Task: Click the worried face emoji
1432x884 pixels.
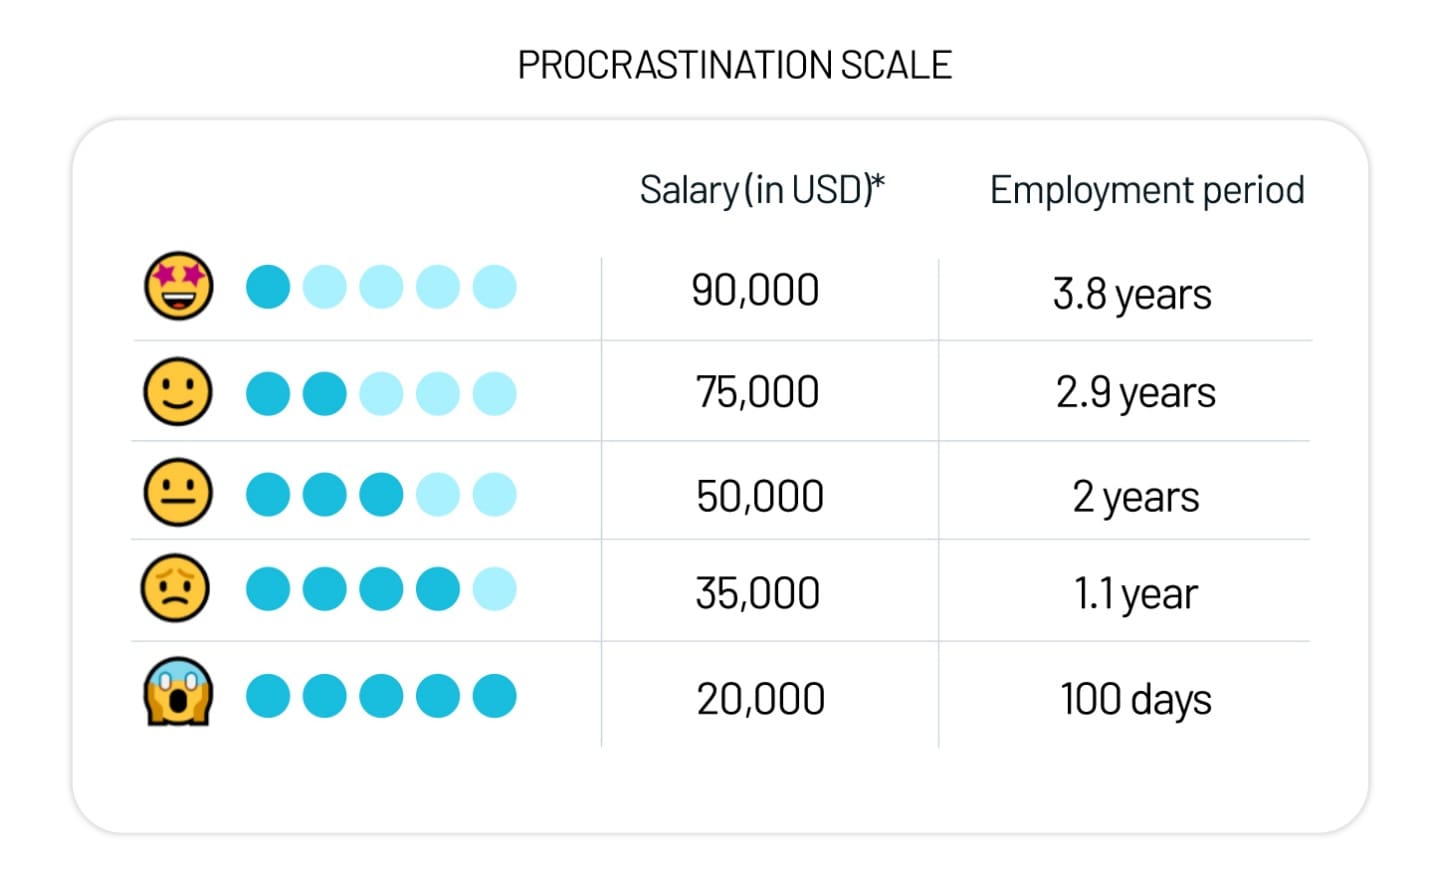Action: [x=176, y=589]
